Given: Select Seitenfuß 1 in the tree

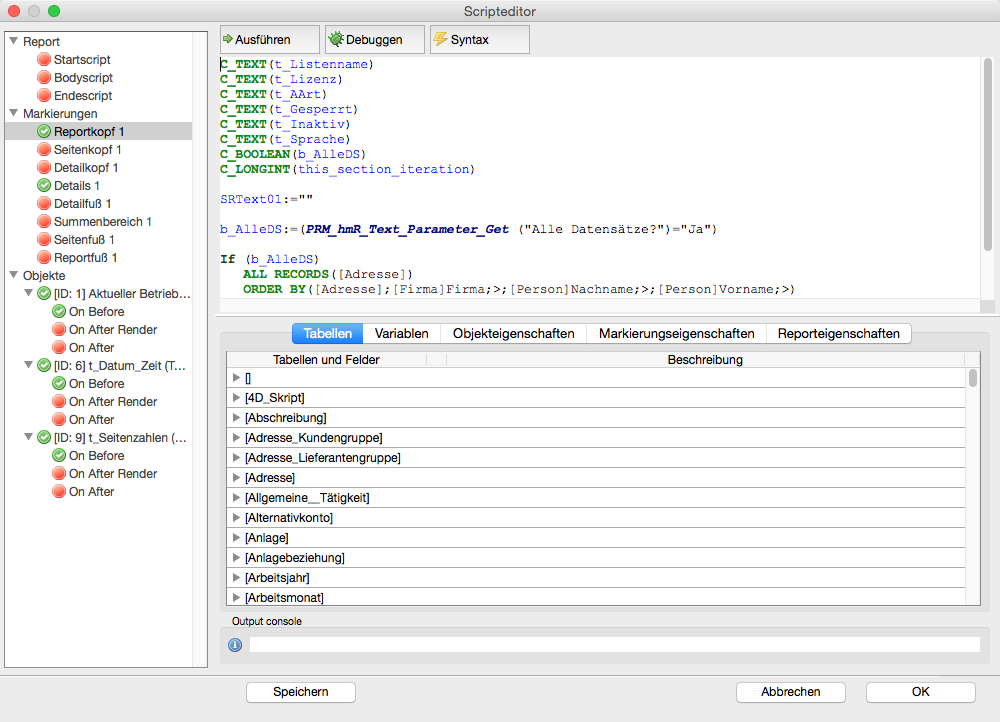Looking at the screenshot, I should click(x=84, y=240).
